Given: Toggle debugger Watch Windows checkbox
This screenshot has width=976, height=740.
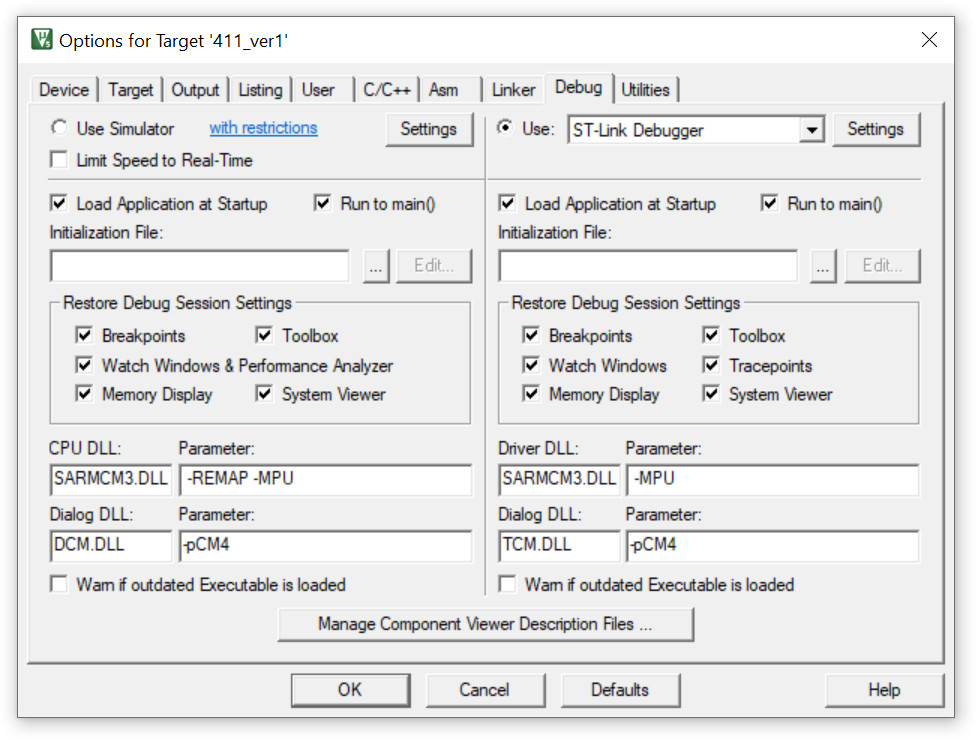Looking at the screenshot, I should tap(531, 365).
